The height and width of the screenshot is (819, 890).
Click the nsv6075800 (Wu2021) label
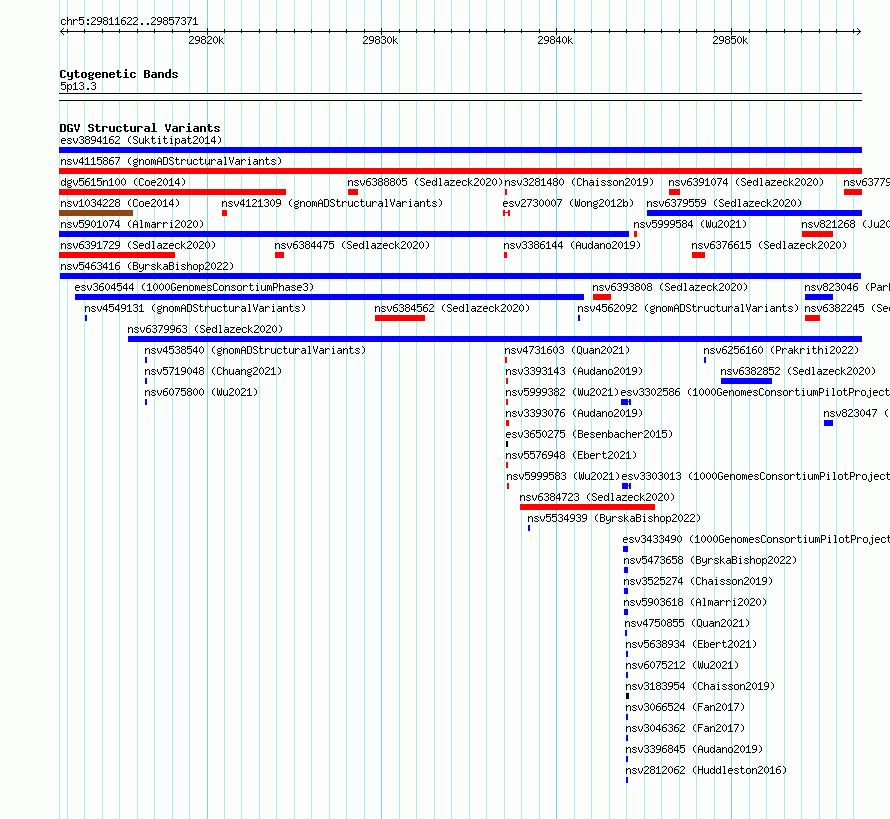[201, 392]
